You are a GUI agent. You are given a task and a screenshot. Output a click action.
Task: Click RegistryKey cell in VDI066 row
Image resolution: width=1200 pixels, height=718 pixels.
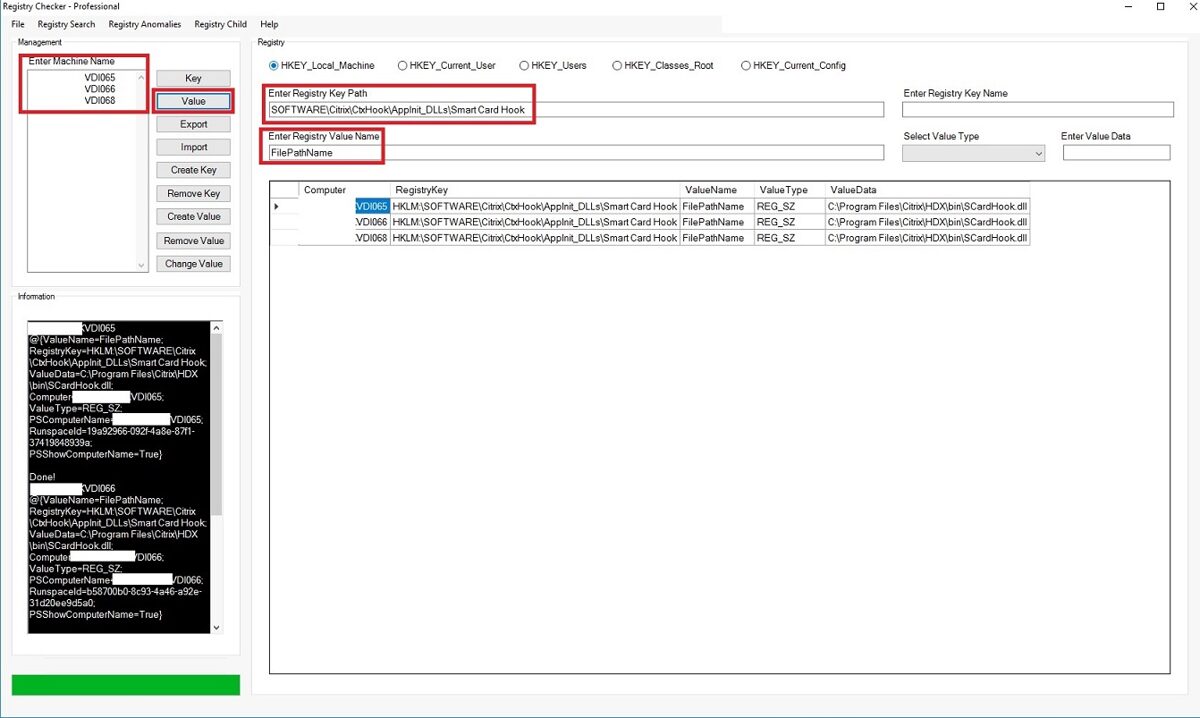click(x=536, y=222)
